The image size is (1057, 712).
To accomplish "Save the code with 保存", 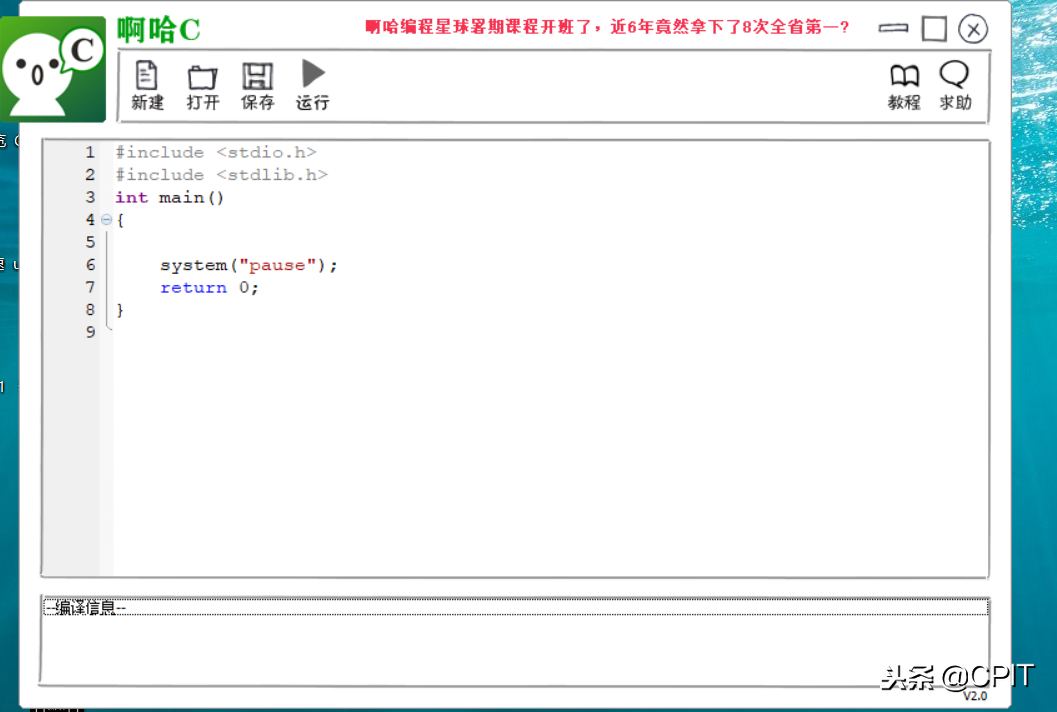I will click(258, 86).
